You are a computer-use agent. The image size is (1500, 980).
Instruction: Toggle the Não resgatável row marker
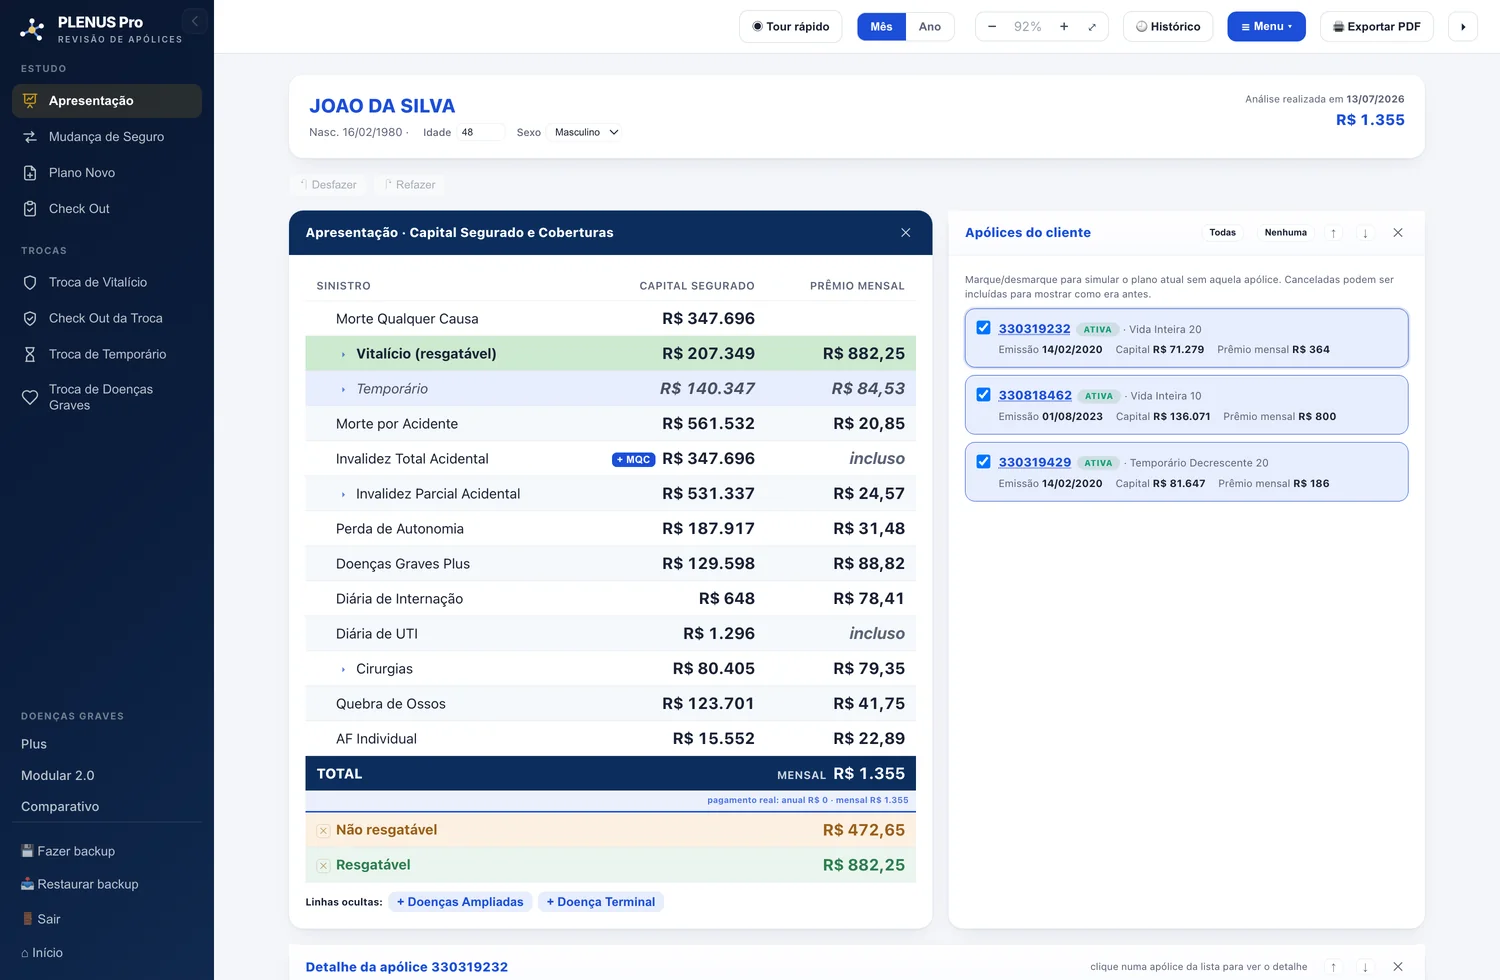[x=323, y=831]
